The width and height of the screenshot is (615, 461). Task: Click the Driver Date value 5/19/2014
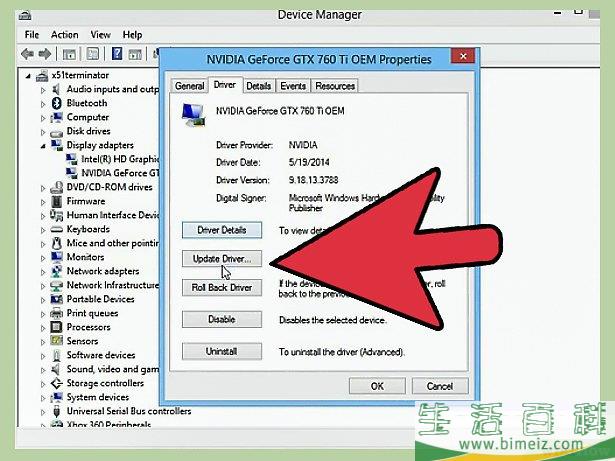[x=309, y=162]
